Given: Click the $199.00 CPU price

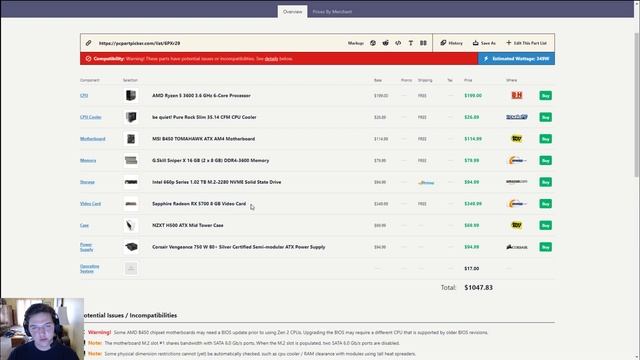Looking at the screenshot, I should tap(473, 96).
